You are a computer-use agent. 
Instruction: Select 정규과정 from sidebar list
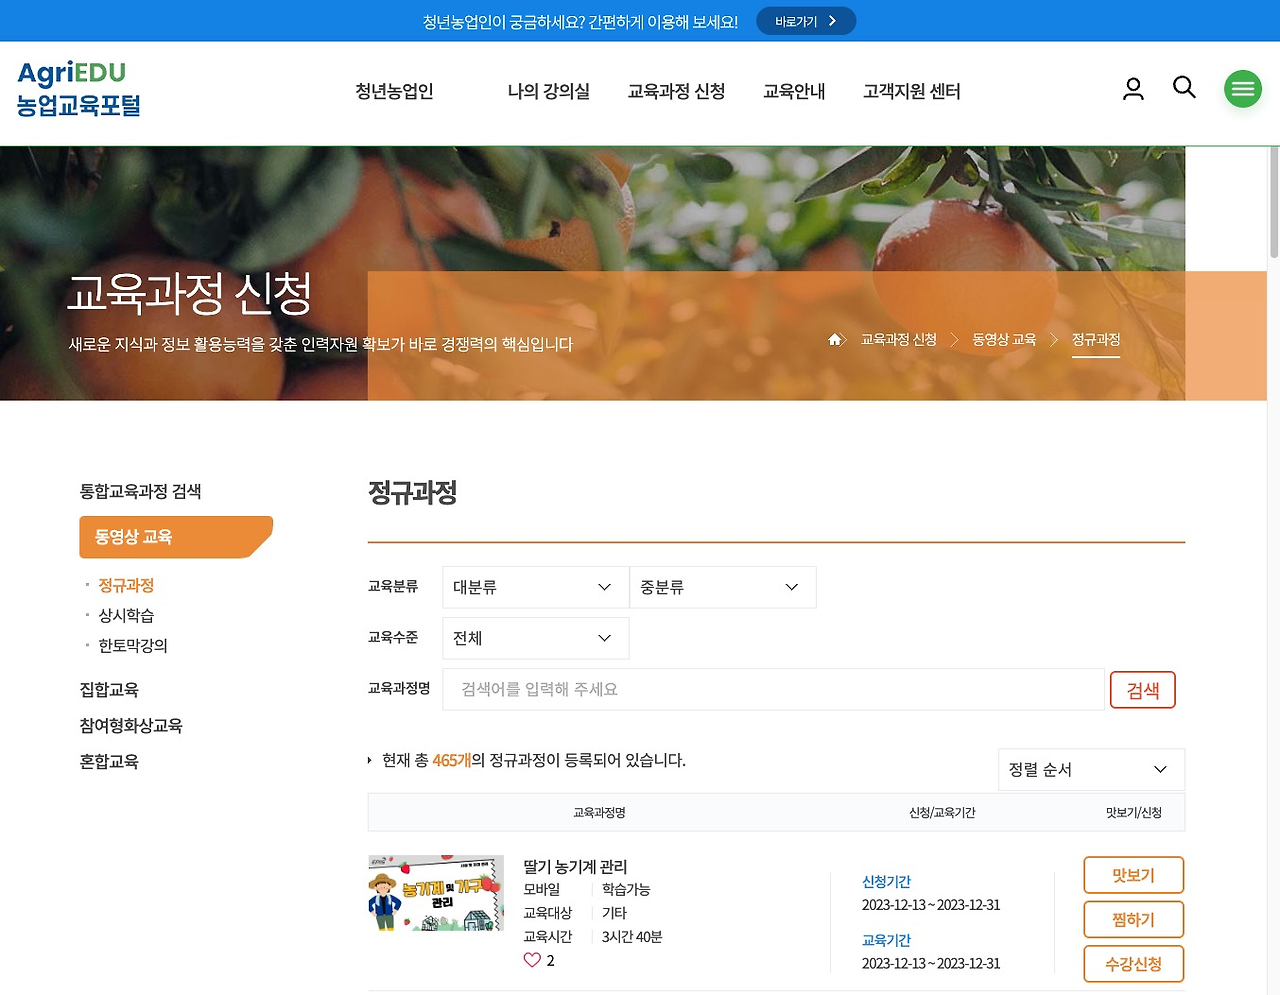(125, 585)
